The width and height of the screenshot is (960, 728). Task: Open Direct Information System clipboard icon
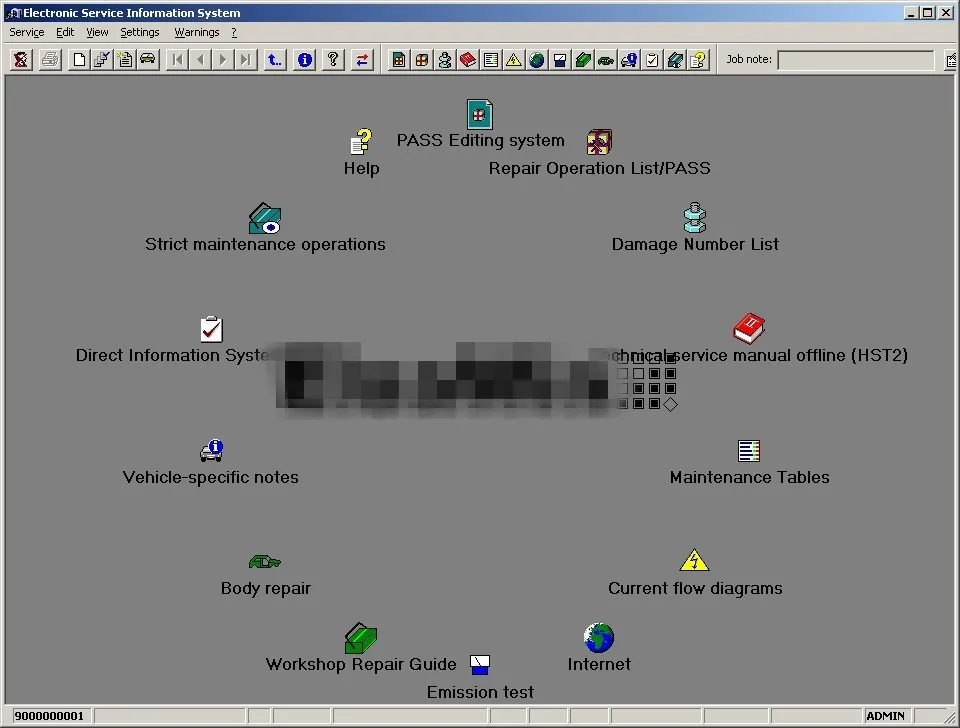pyautogui.click(x=211, y=329)
